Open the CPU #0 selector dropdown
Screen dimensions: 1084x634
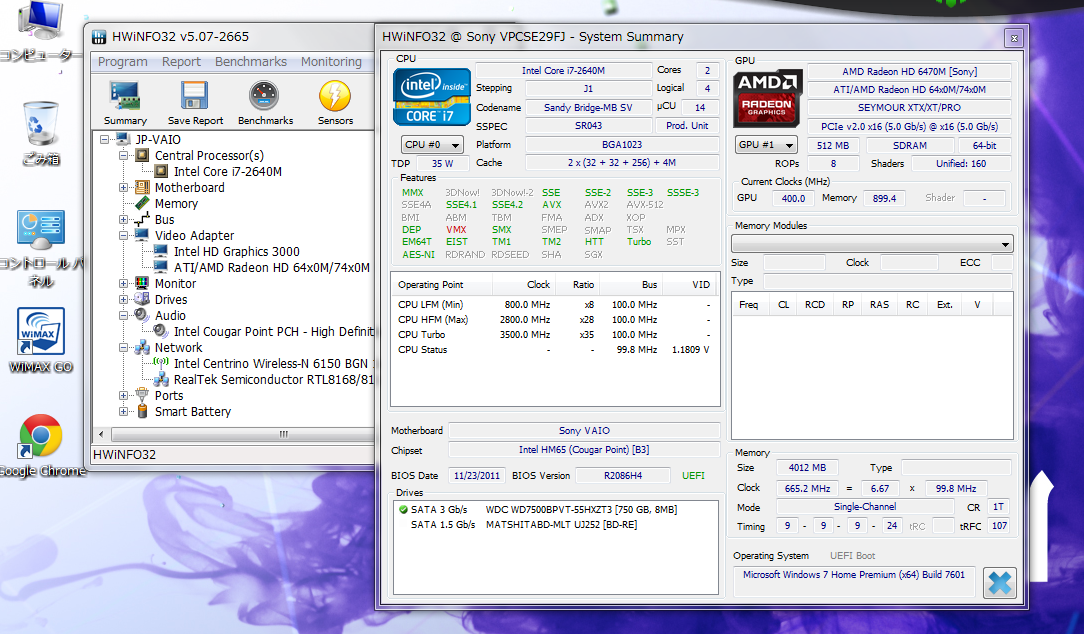pos(432,144)
